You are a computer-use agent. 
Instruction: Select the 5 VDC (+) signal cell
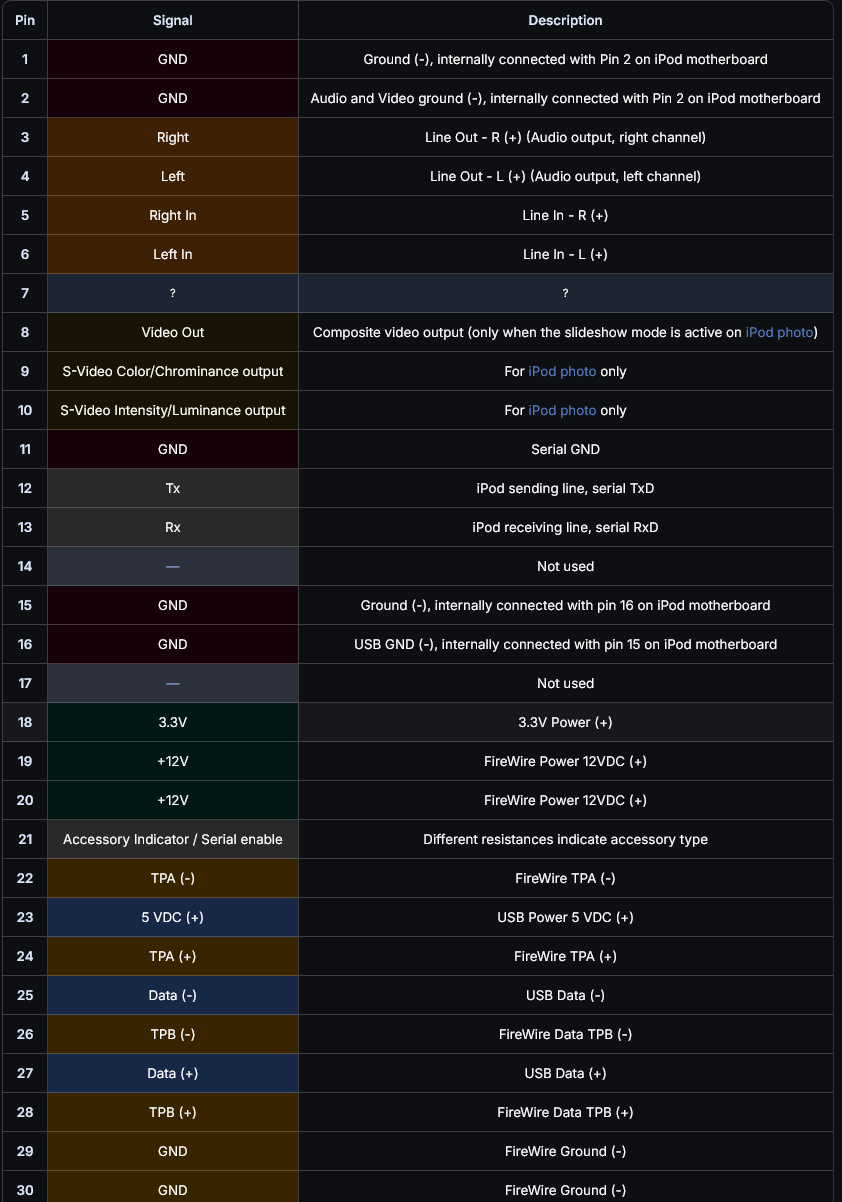(173, 917)
